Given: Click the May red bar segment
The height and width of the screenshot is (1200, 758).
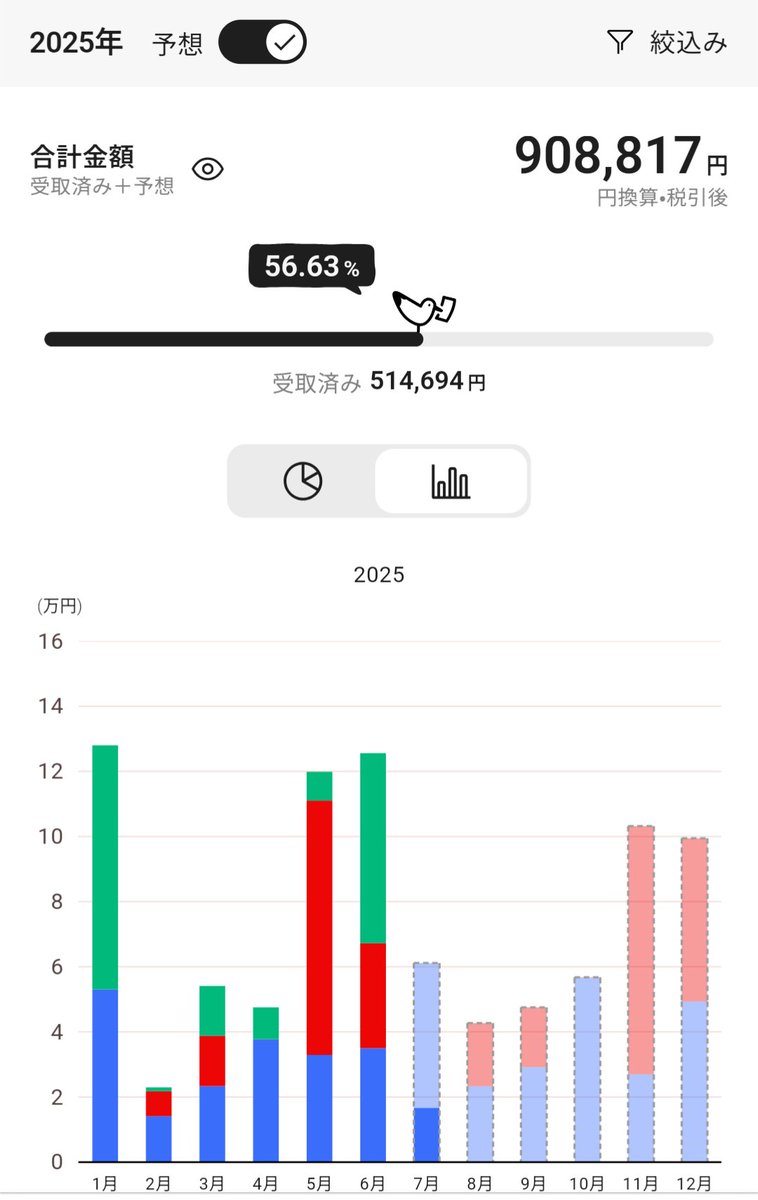Looking at the screenshot, I should point(319,927).
